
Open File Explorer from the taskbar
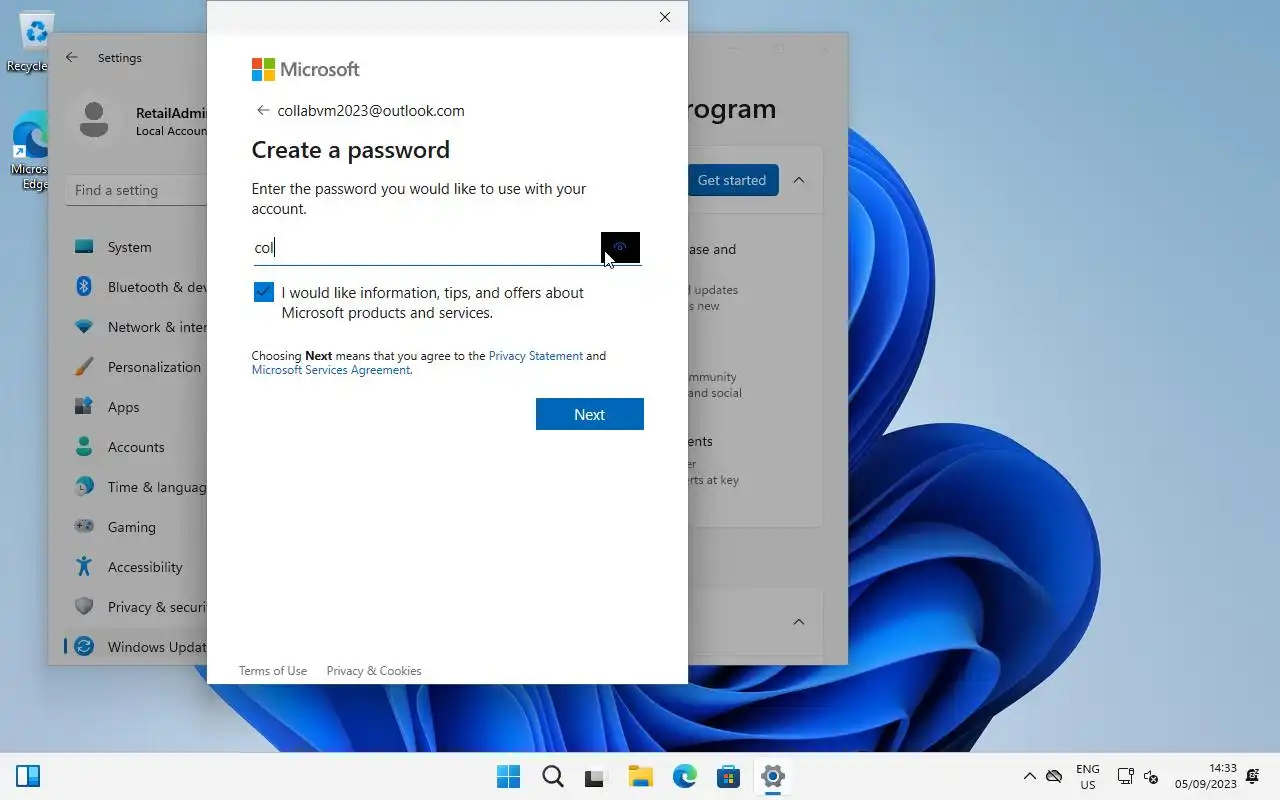640,776
